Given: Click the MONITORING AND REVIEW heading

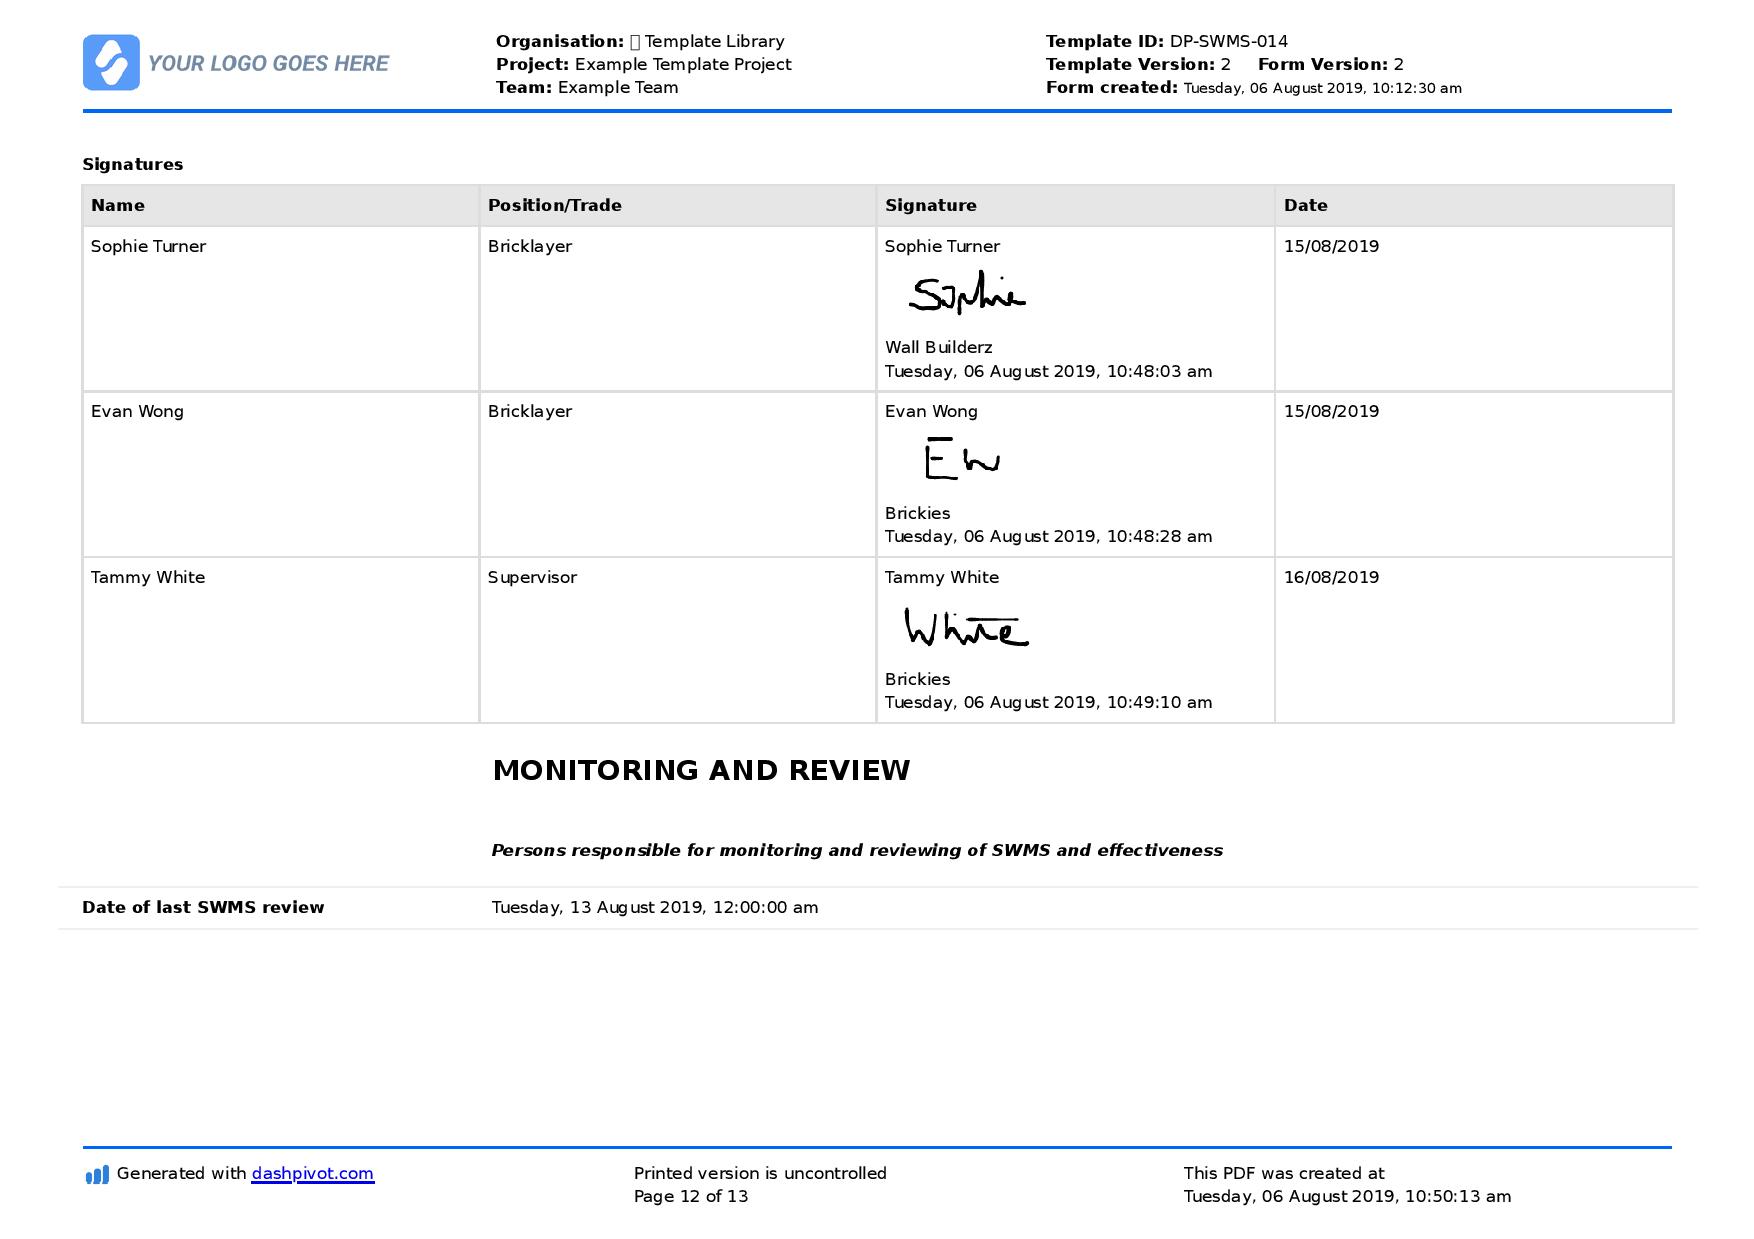Looking at the screenshot, I should tap(702, 771).
